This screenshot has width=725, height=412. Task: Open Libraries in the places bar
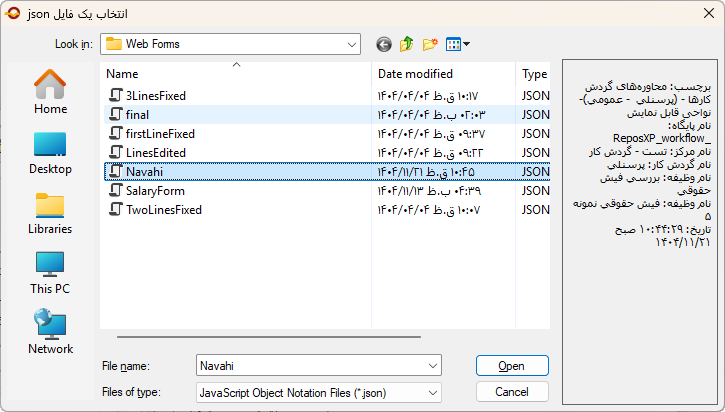coord(50,212)
